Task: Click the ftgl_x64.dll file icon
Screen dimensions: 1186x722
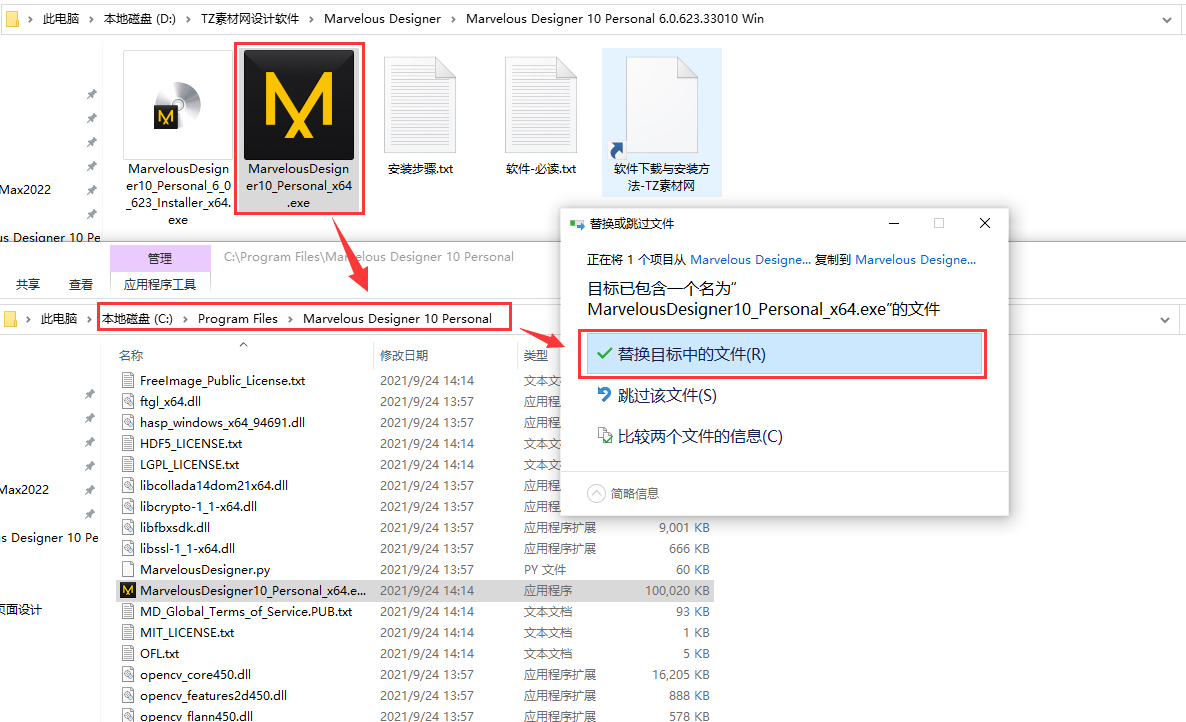Action: point(128,401)
